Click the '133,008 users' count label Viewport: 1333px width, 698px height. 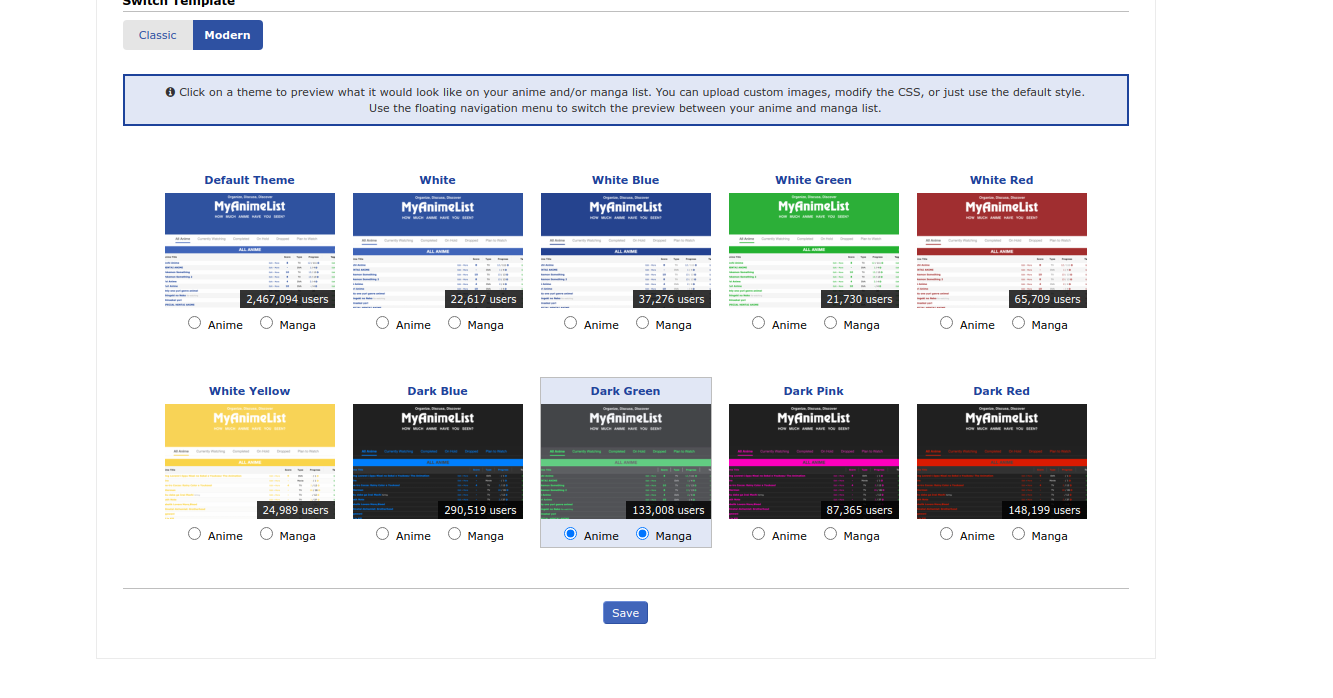(x=668, y=510)
